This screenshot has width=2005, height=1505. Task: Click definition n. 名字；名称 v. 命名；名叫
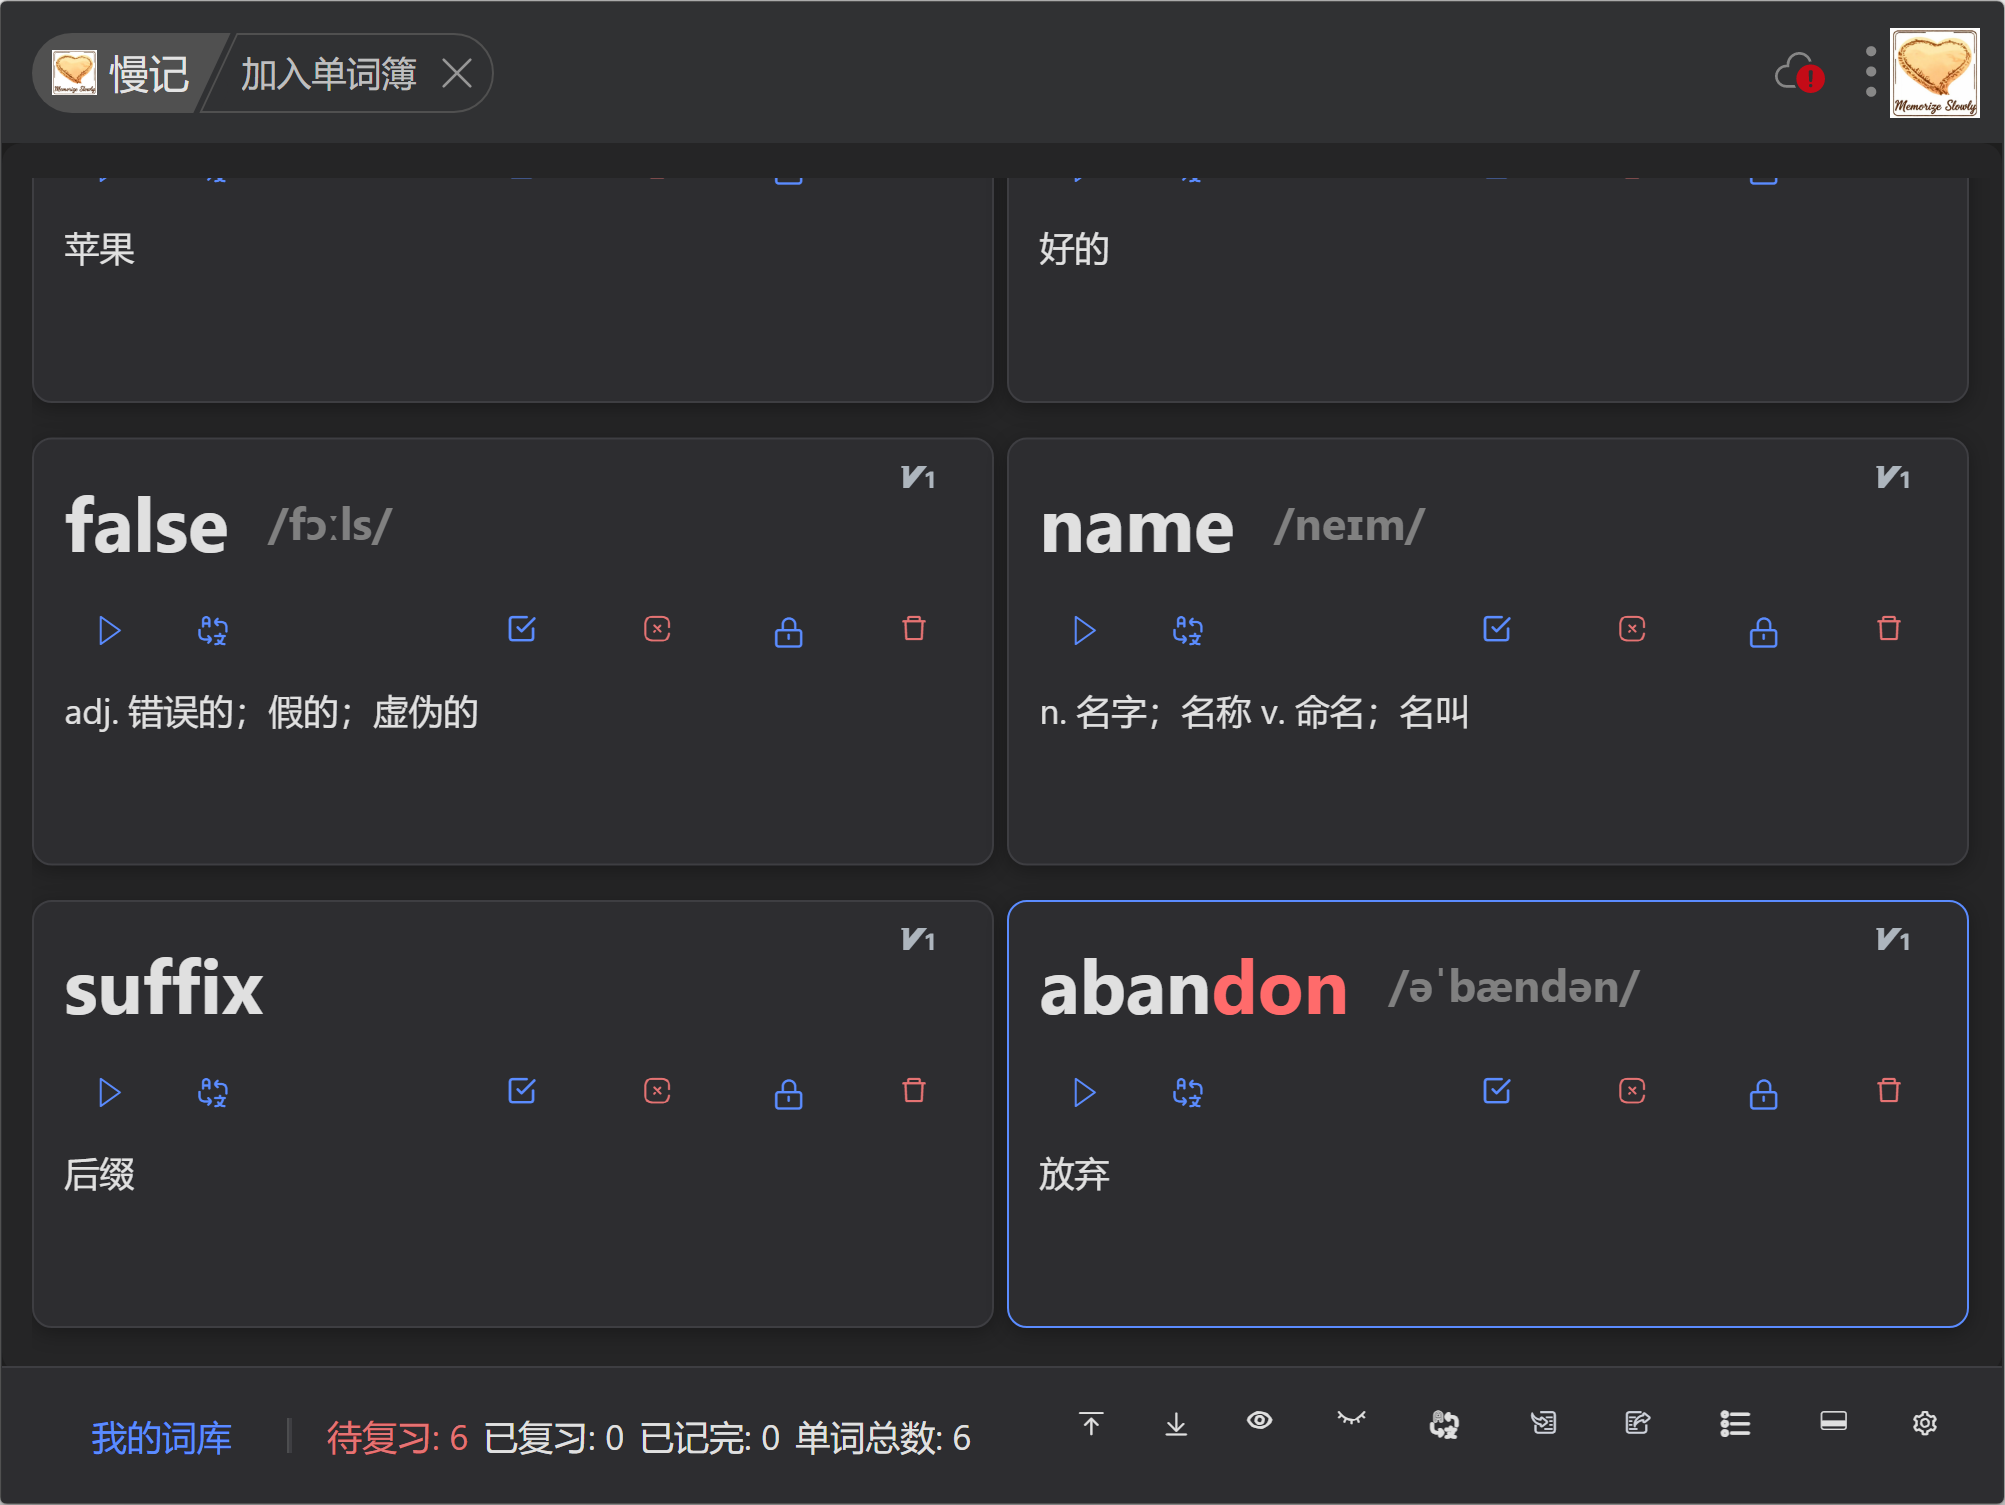(x=1254, y=712)
